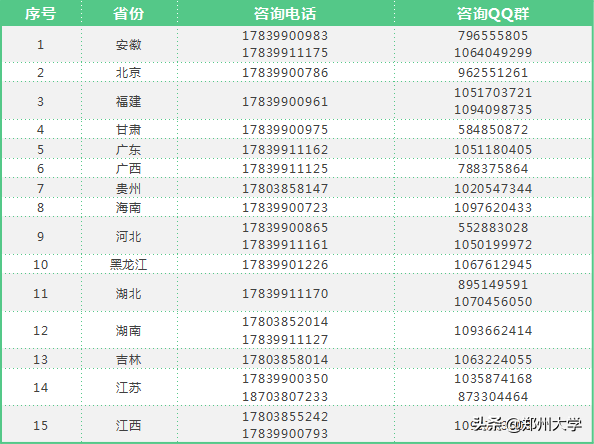The height and width of the screenshot is (444, 594).
Task: Select province cell 江苏
Action: 128,388
